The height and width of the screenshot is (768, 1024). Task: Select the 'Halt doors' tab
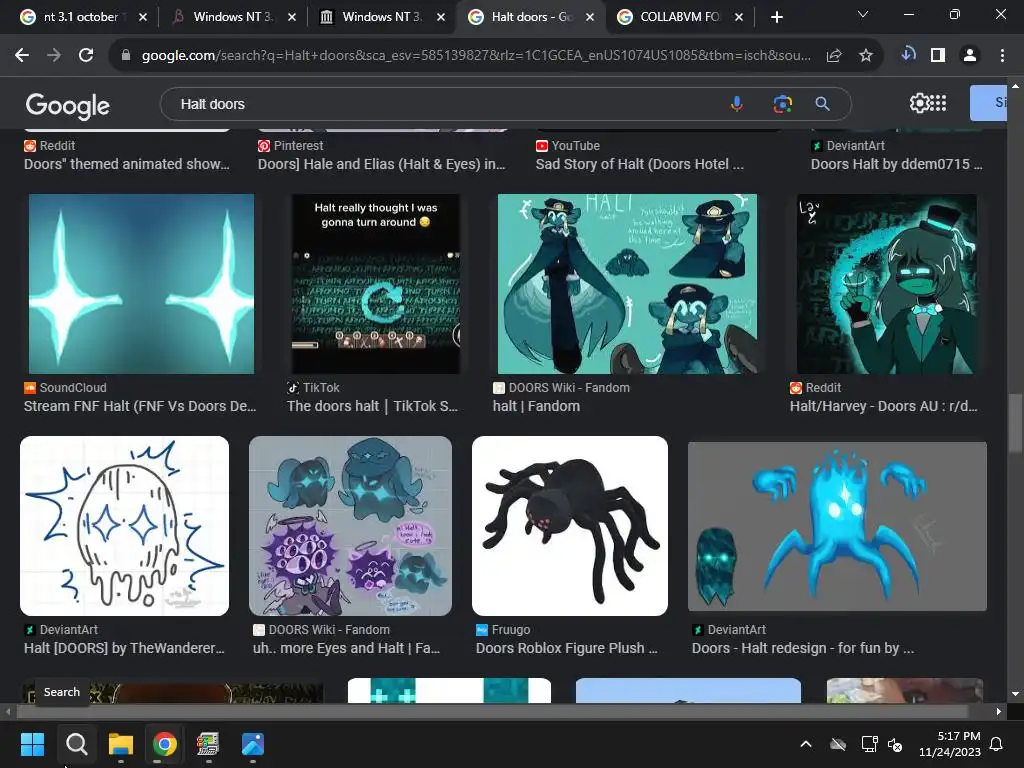531,17
